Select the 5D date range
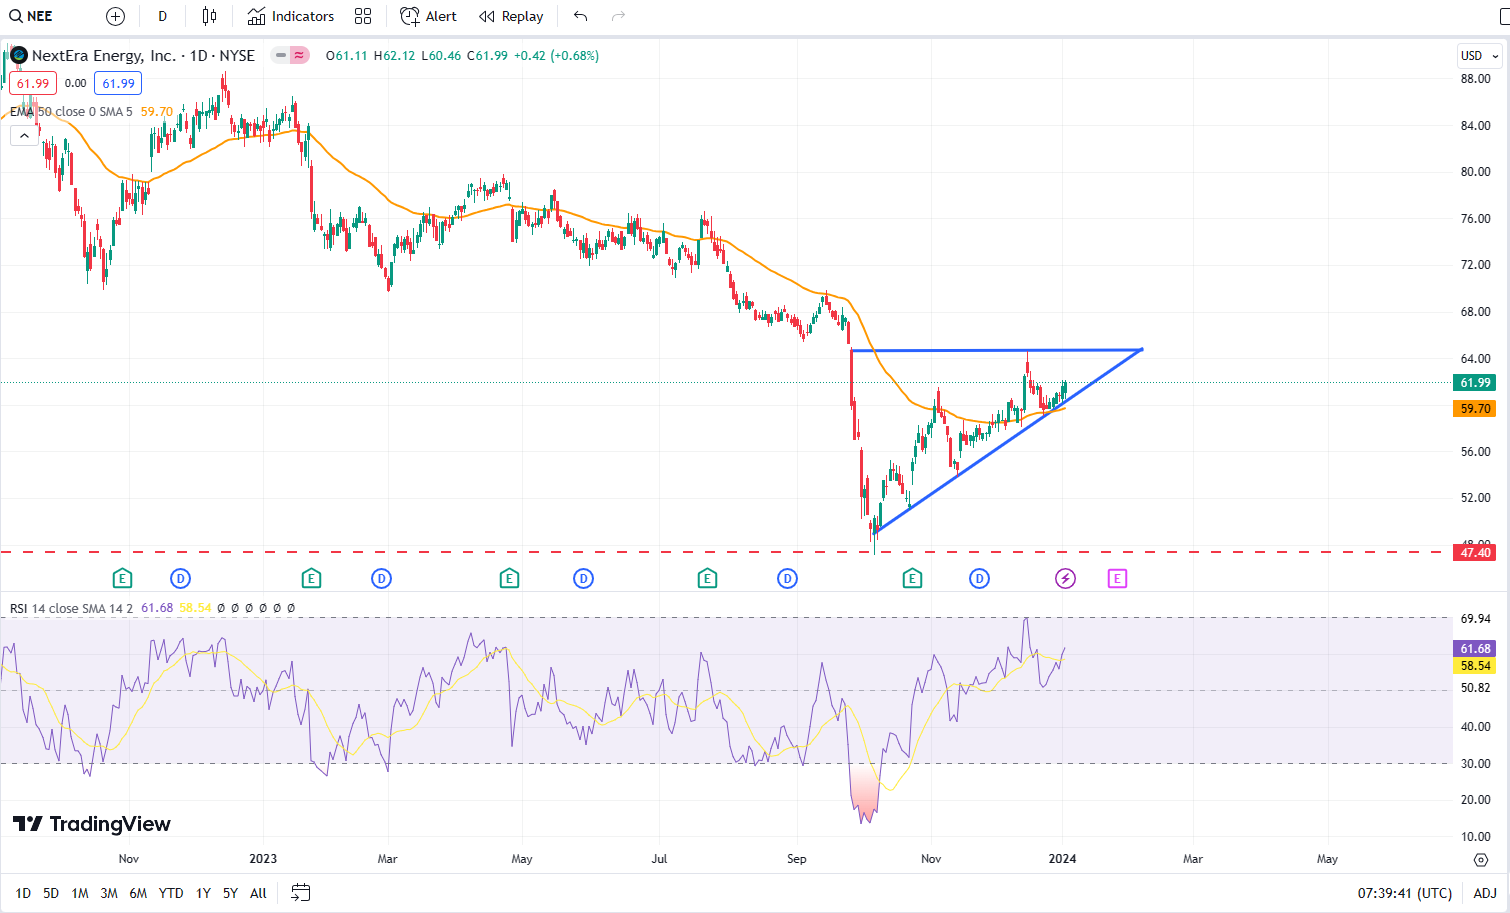Viewport: 1510px width, 913px height. coord(51,893)
